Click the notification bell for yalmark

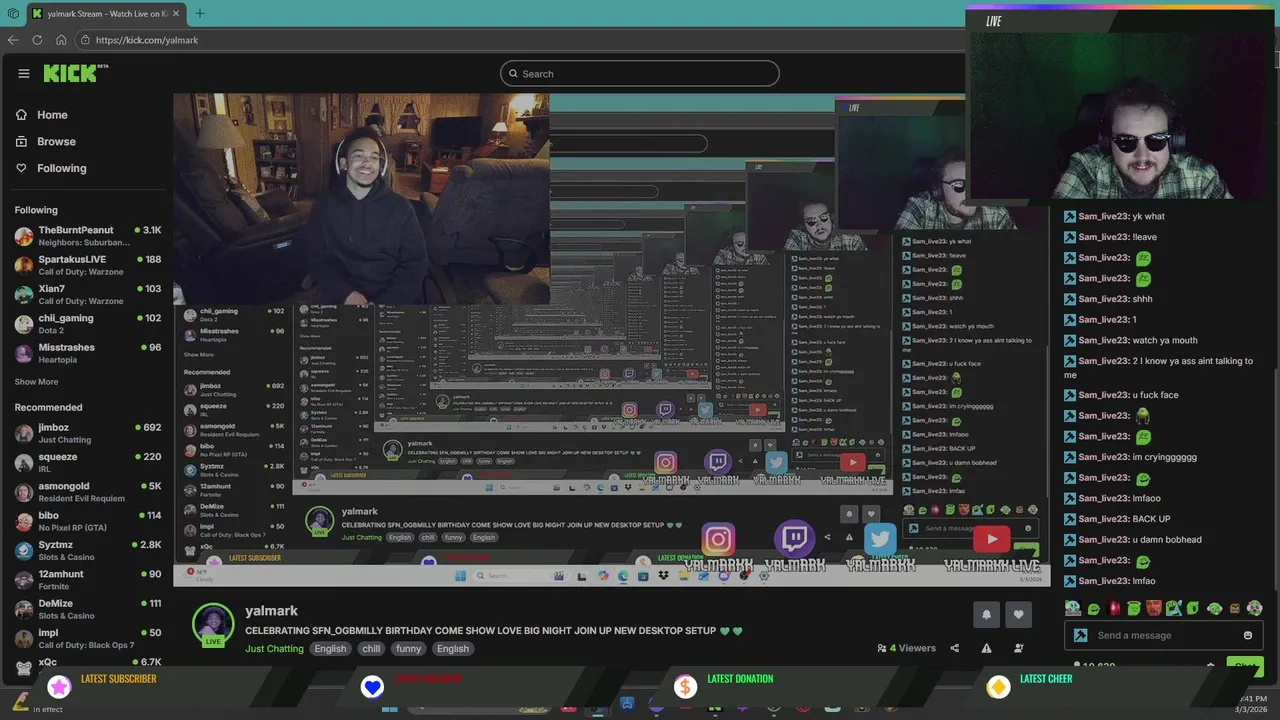[x=986, y=614]
